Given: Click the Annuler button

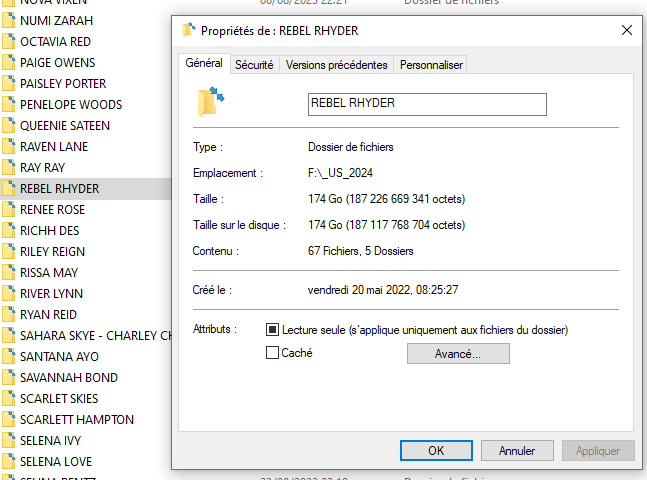Looking at the screenshot, I should (517, 450).
